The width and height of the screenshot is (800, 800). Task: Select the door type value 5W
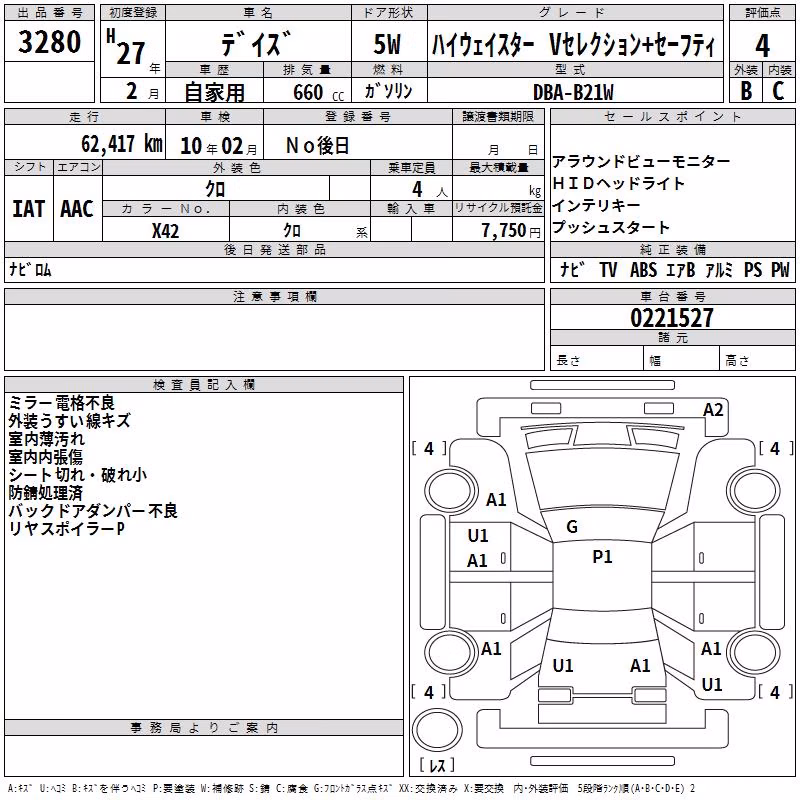[x=387, y=44]
